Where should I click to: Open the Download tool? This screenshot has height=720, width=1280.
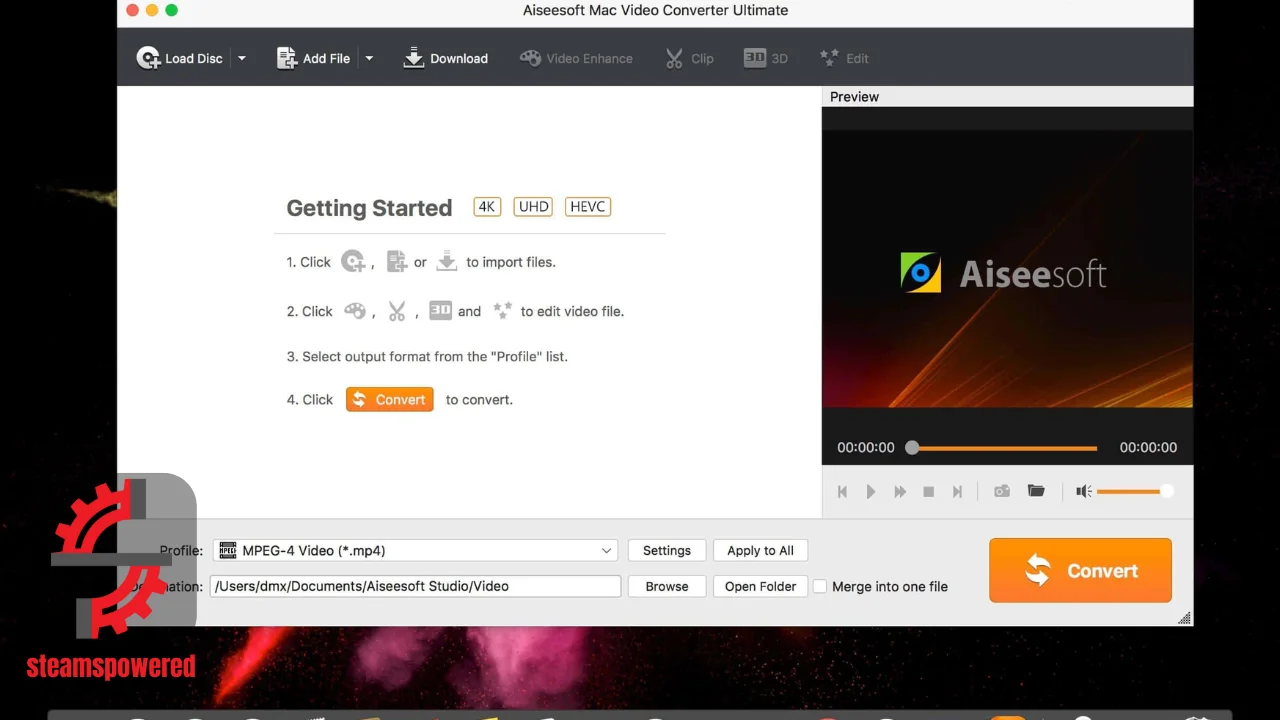click(x=445, y=58)
